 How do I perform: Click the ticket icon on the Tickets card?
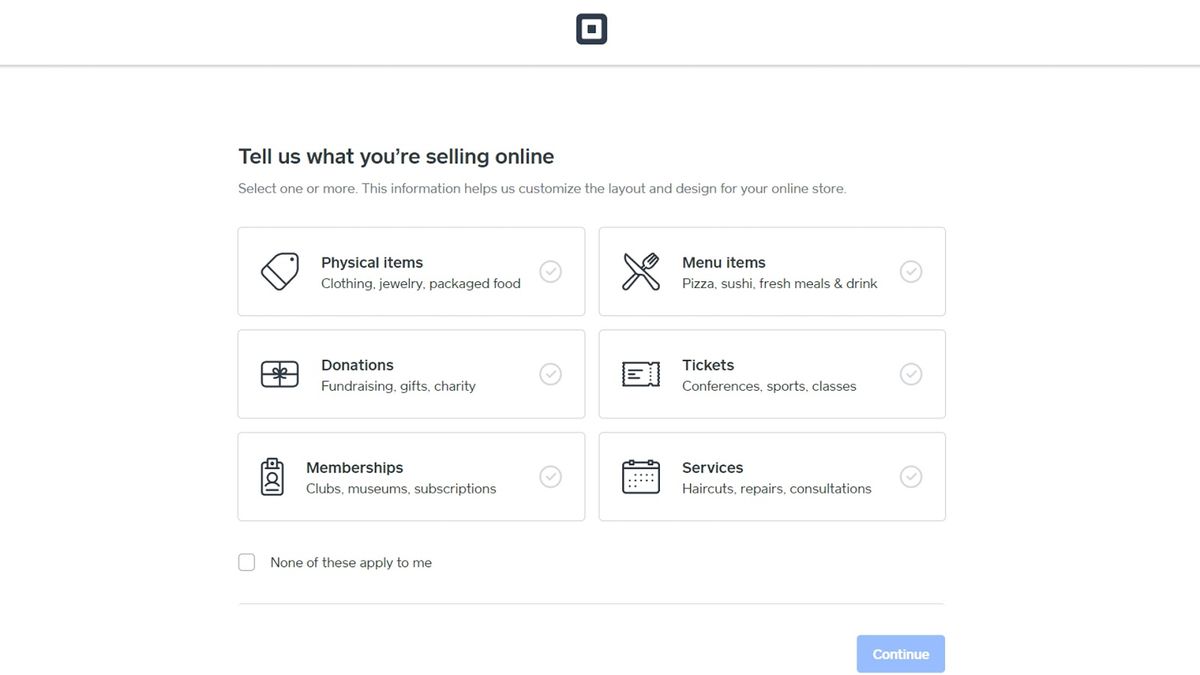[639, 373]
